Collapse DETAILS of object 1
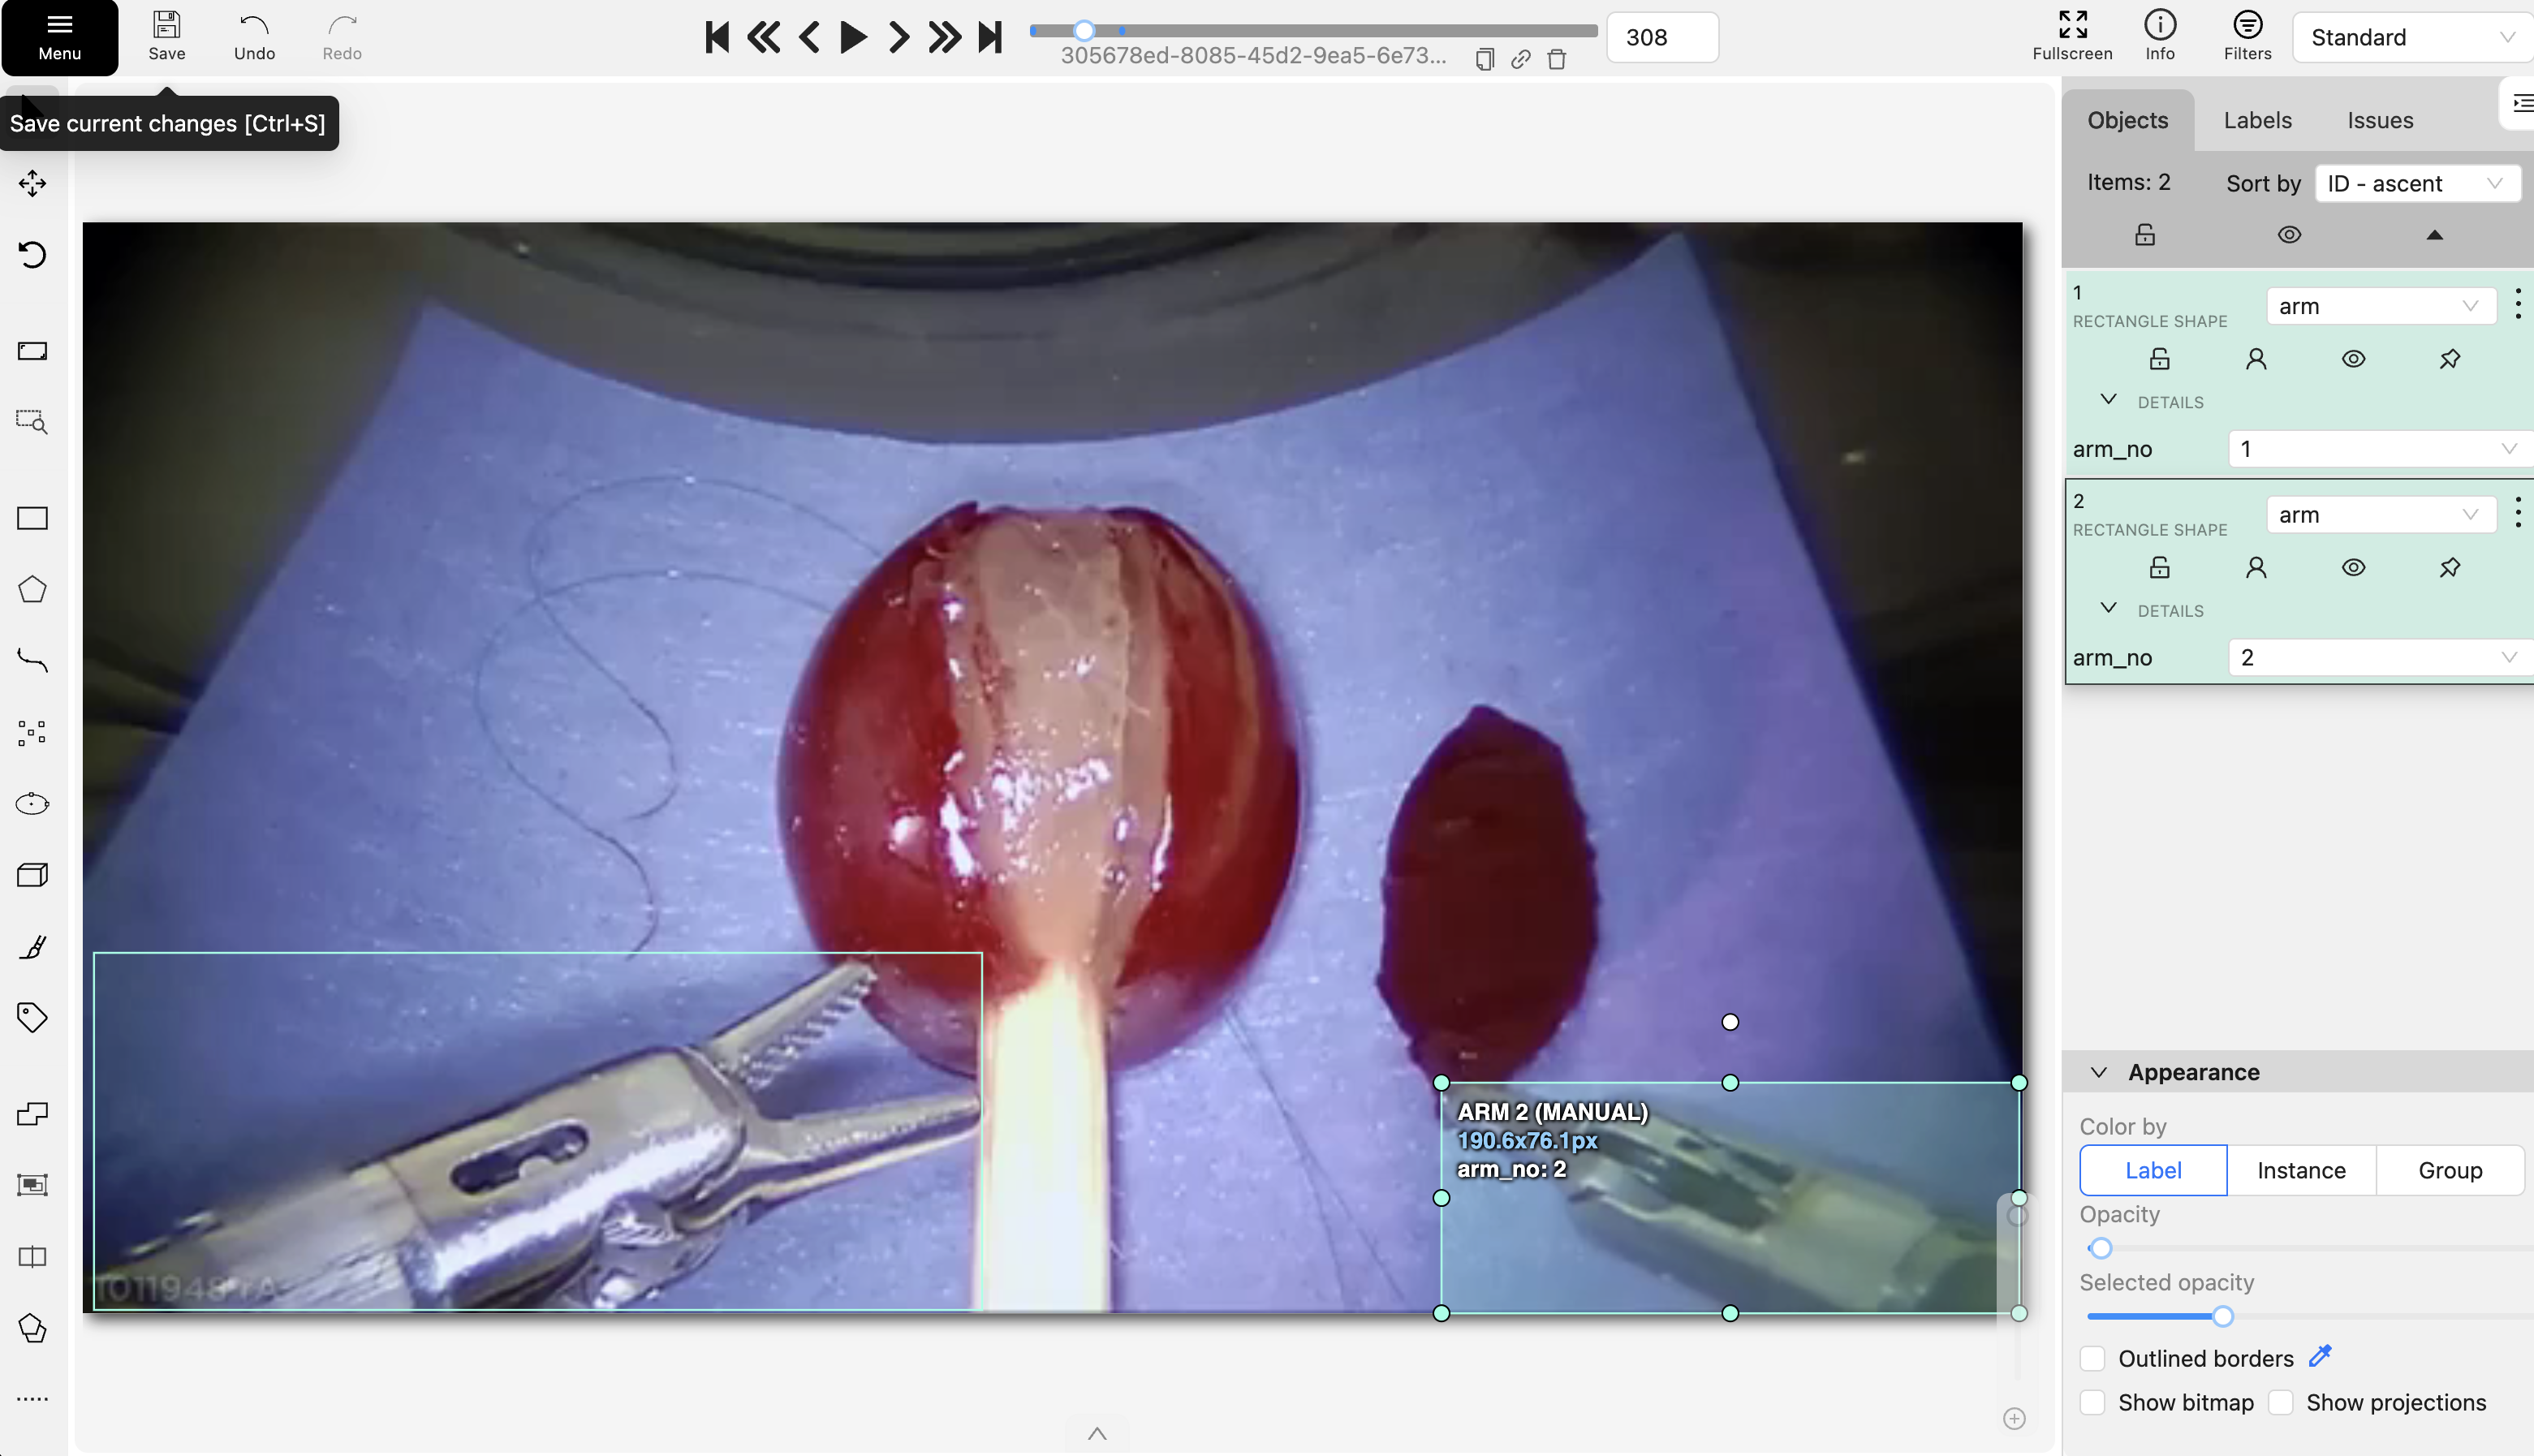Screen dimensions: 2534x1456 pos(2108,400)
